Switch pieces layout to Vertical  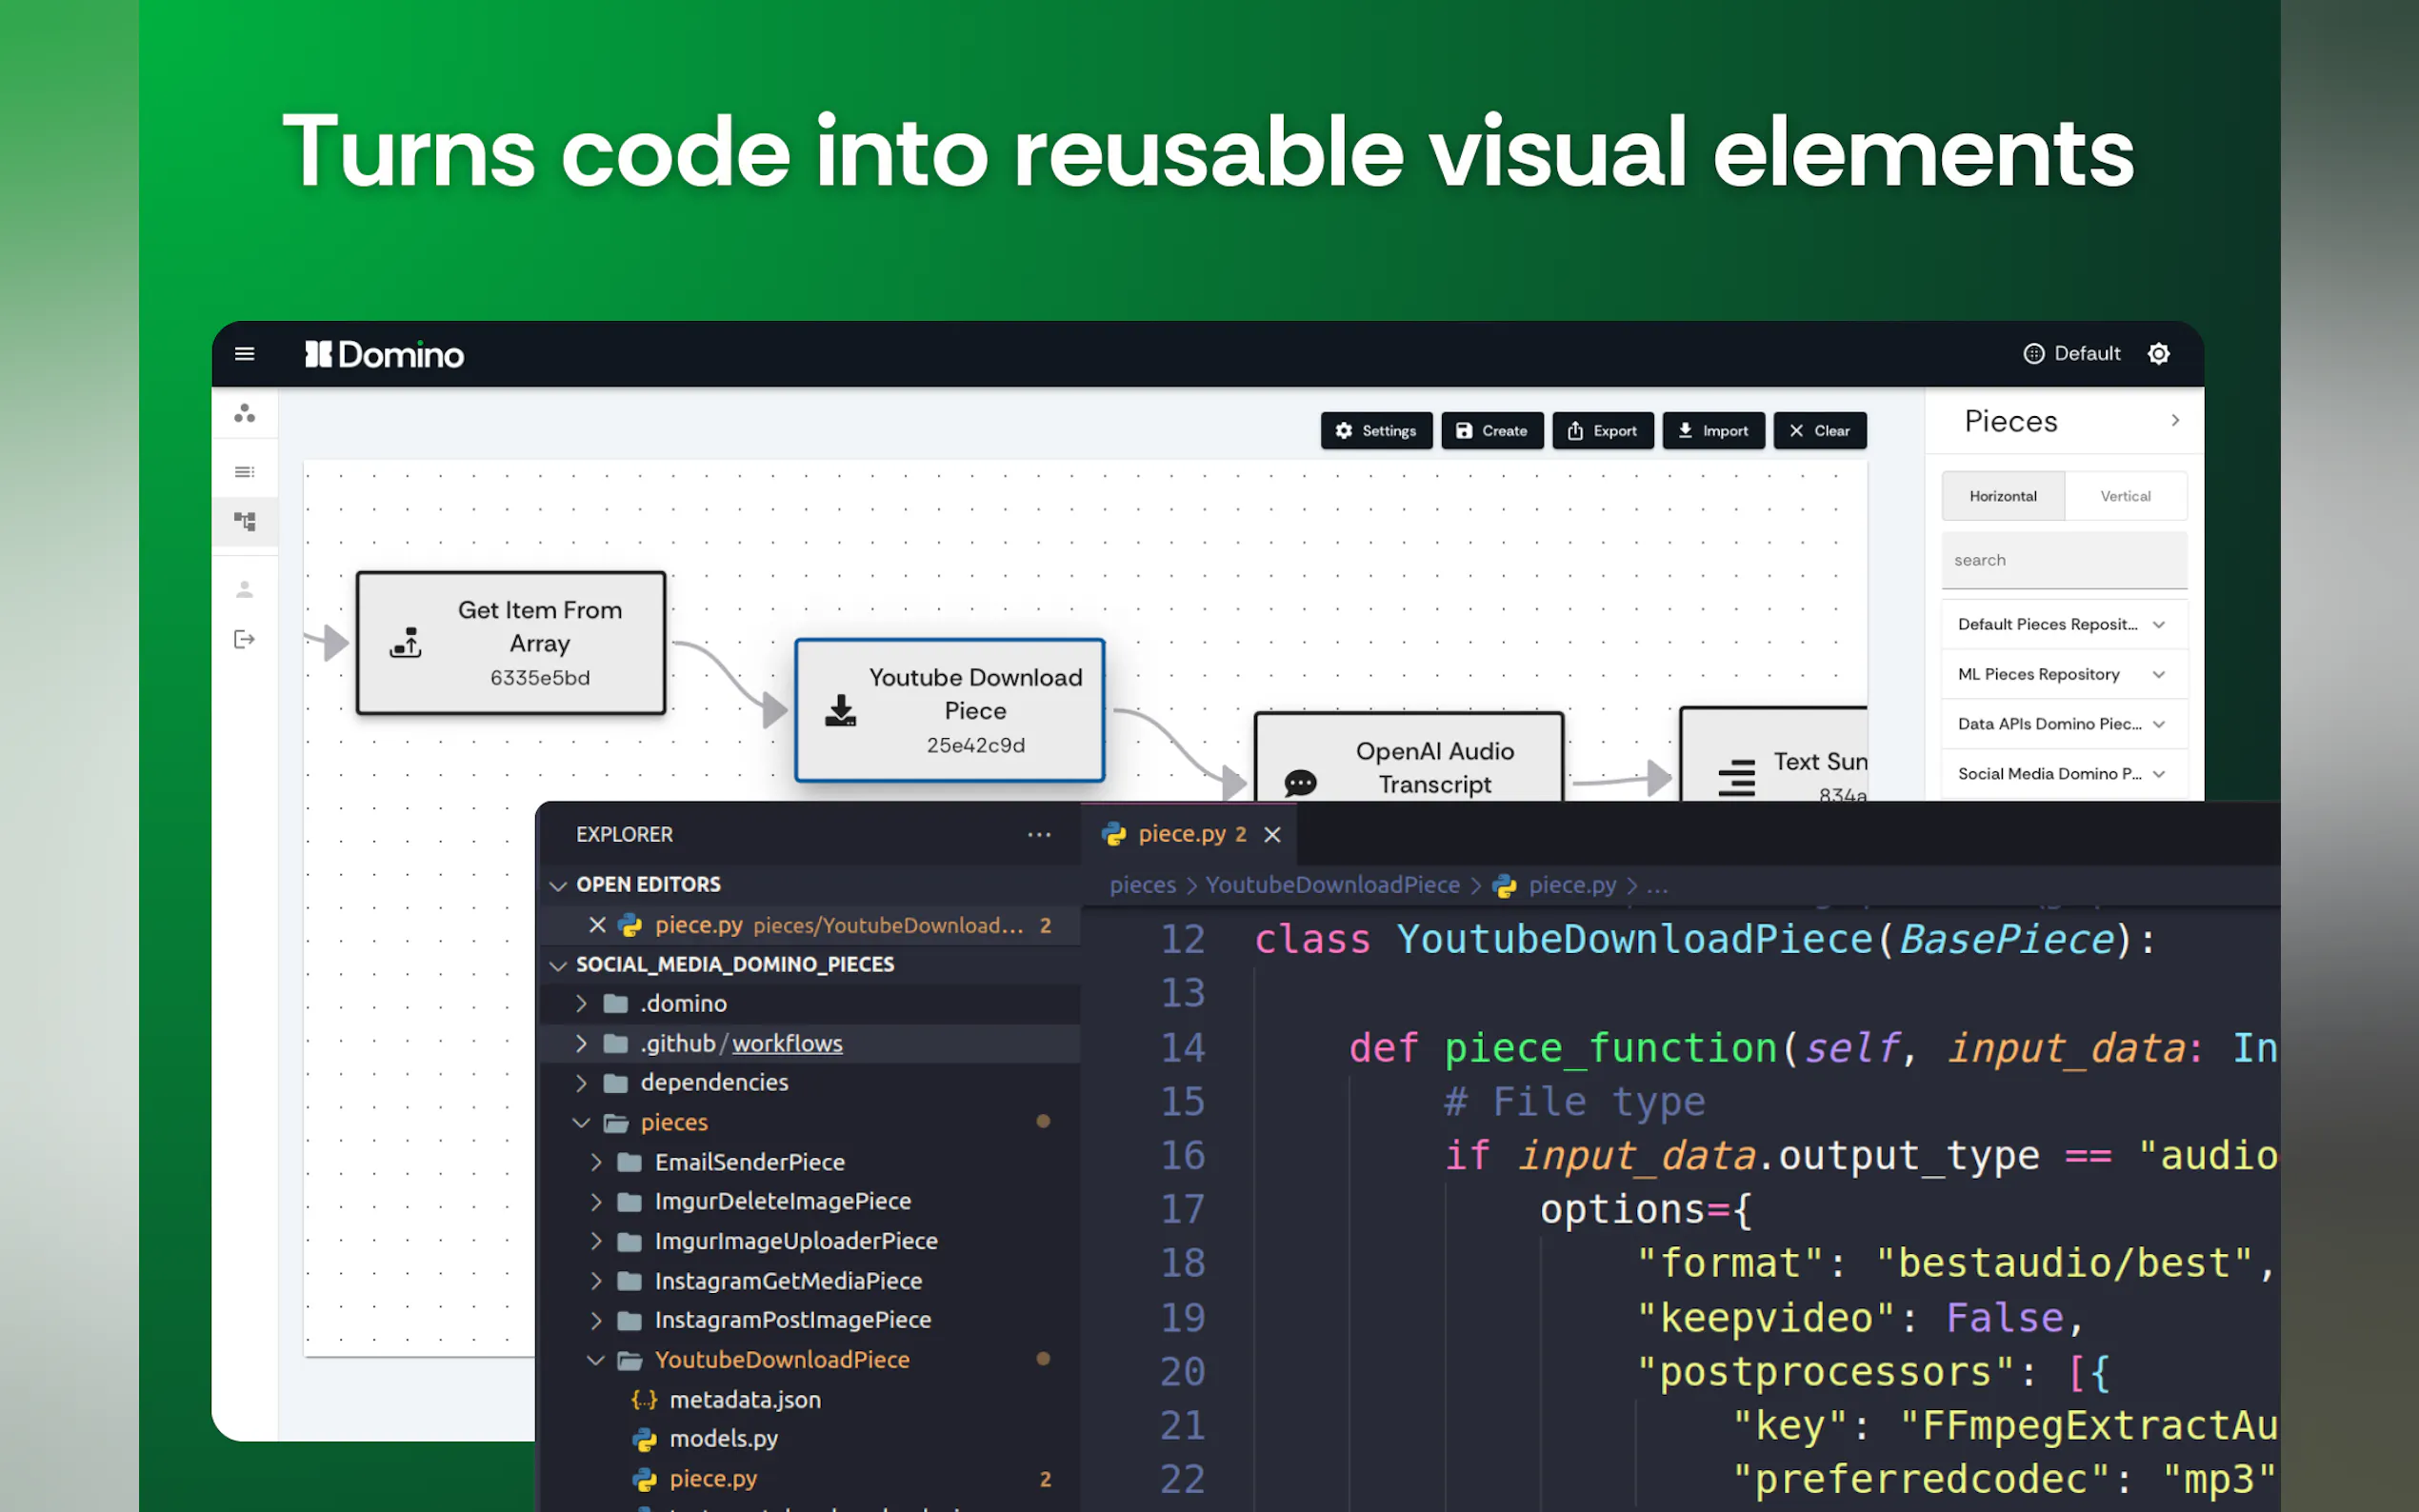tap(2124, 496)
